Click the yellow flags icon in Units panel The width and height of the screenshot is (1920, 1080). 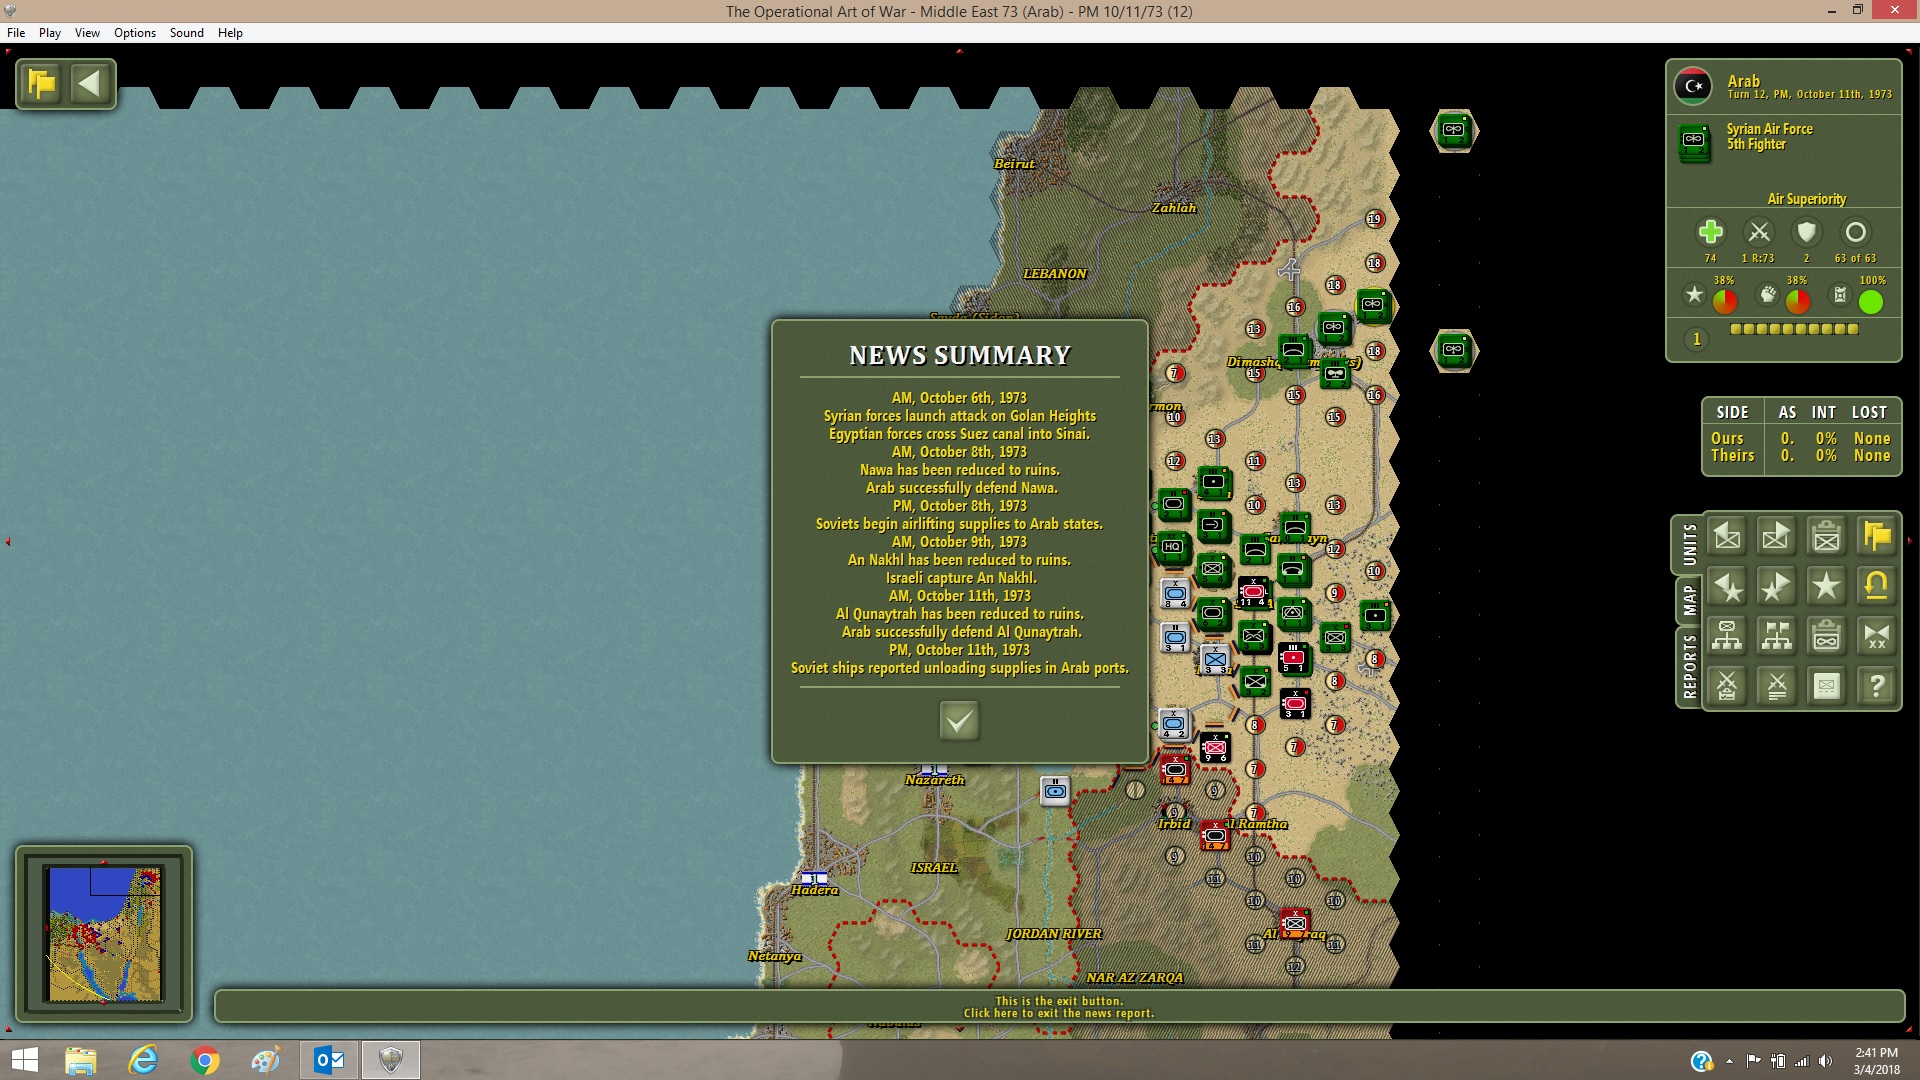tap(1876, 537)
